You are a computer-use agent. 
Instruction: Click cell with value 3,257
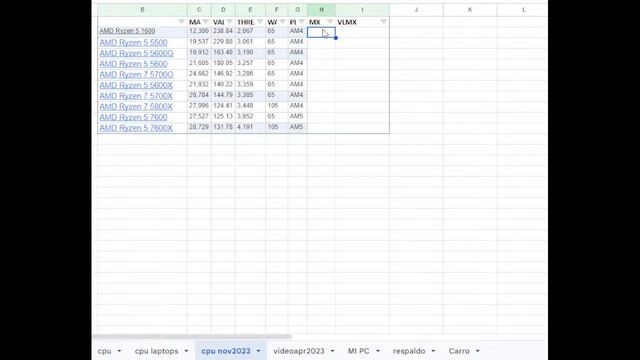tap(250, 63)
